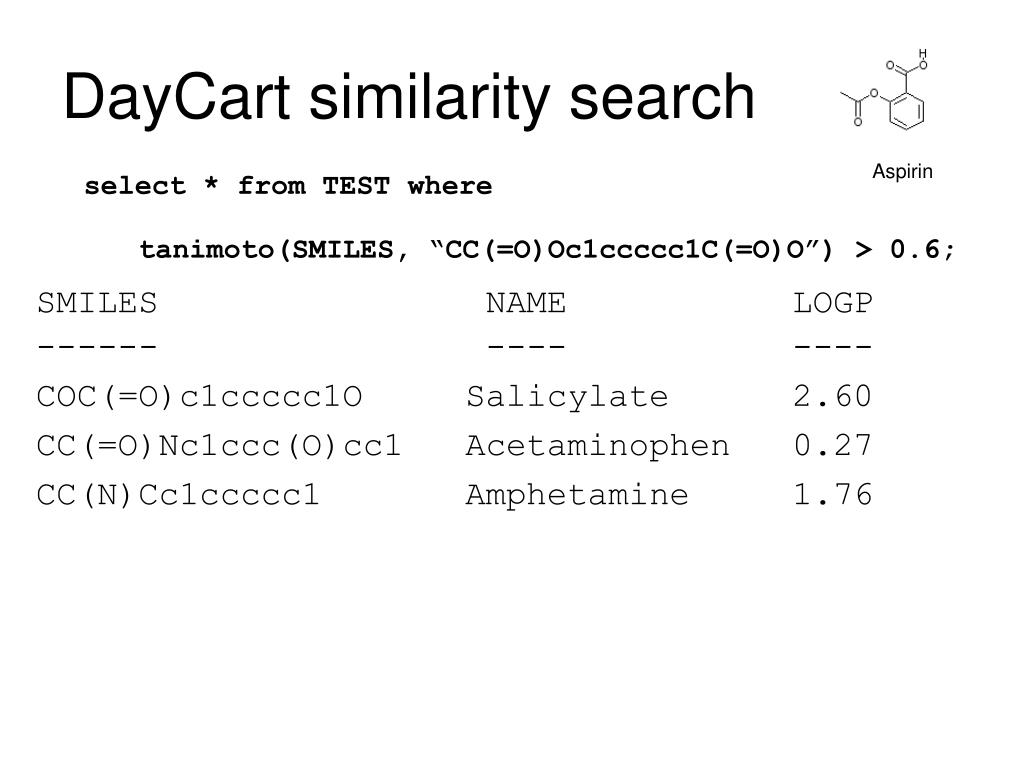Click the dashed line under SMILES header
Image resolution: width=1024 pixels, height=768 pixels.
(x=97, y=346)
